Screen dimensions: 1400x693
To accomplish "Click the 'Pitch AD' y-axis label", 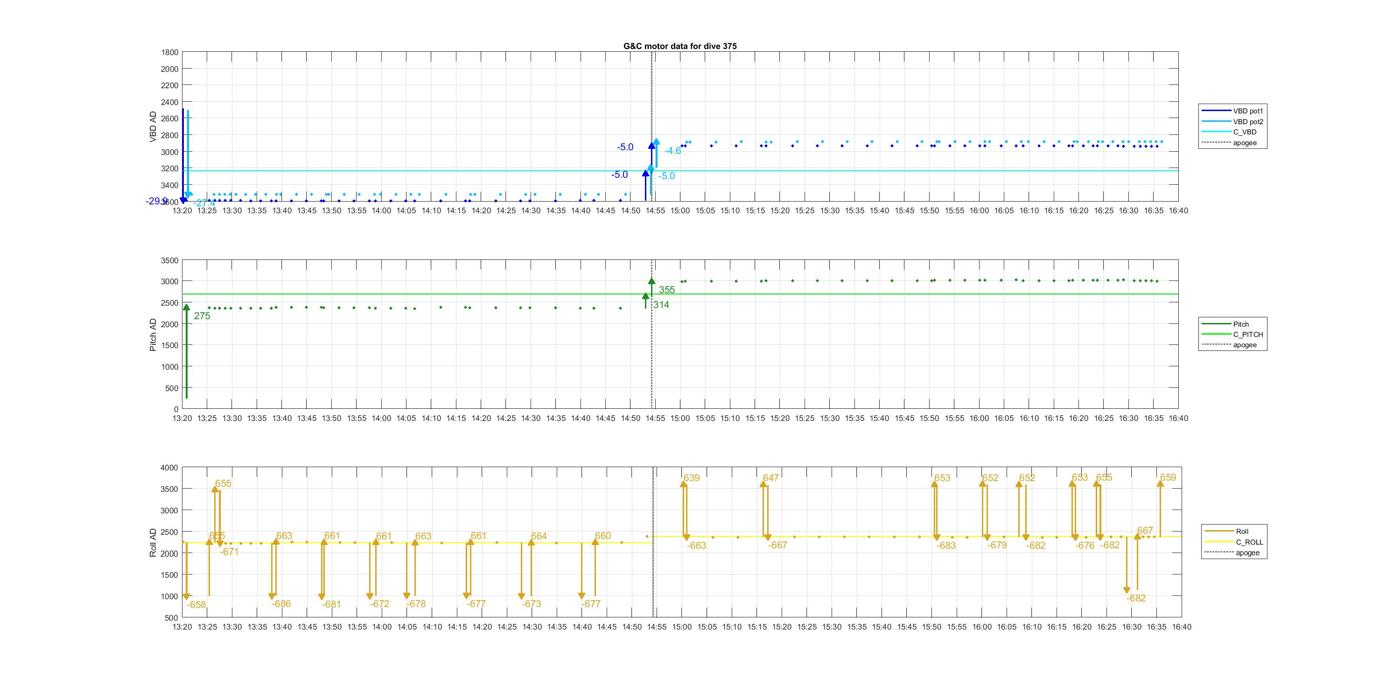I will coord(154,335).
